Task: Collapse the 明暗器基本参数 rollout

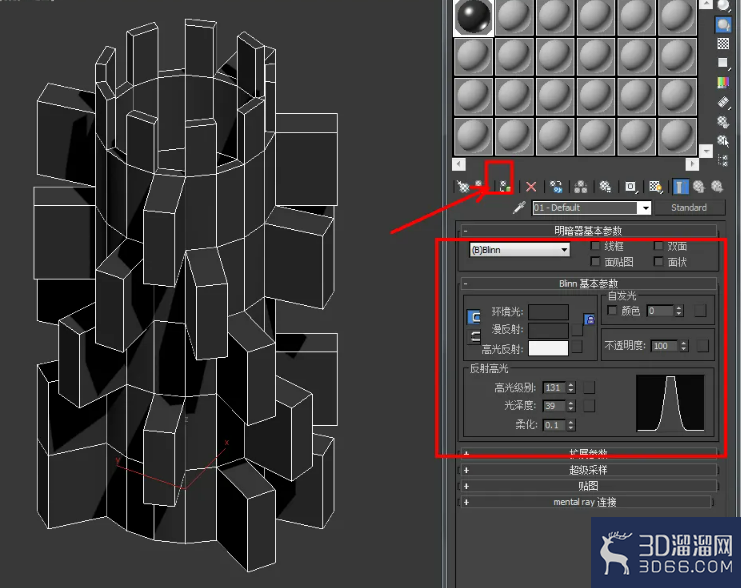Action: pyautogui.click(x=588, y=231)
